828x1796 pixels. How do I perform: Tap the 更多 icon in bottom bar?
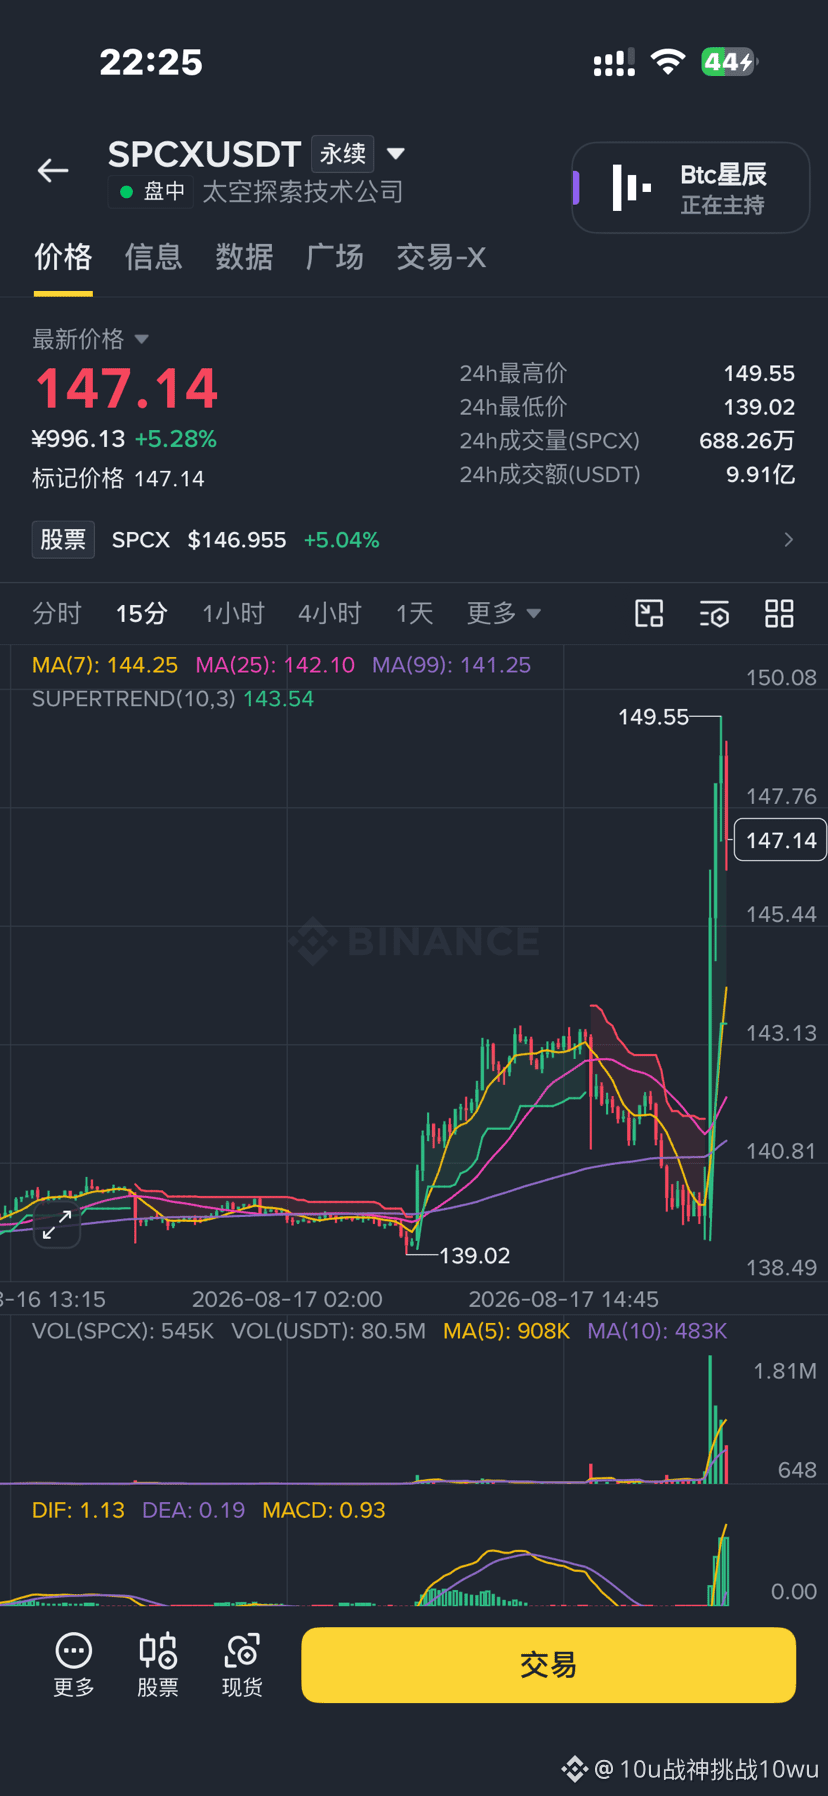(x=74, y=1664)
